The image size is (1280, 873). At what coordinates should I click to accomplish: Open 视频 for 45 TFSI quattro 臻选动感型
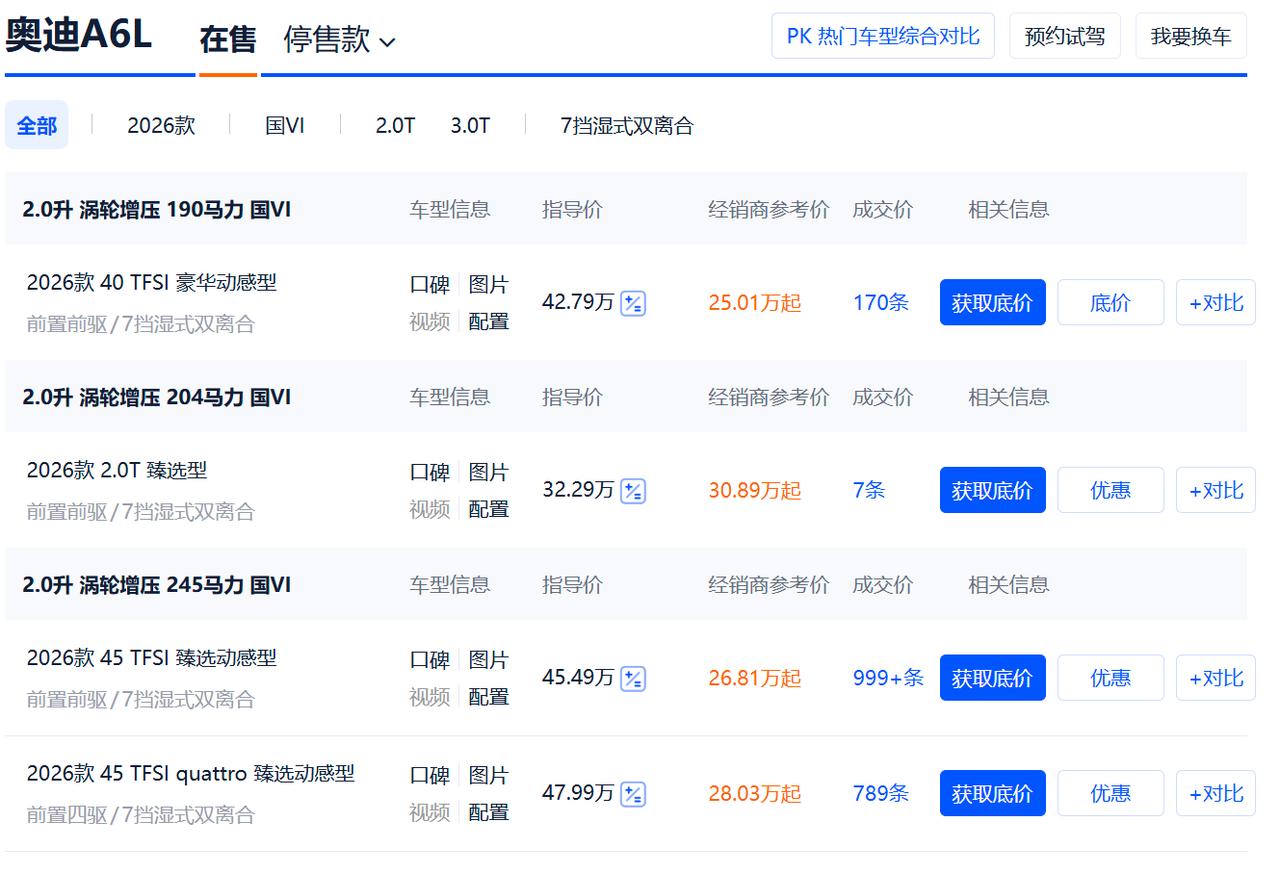pyautogui.click(x=430, y=813)
